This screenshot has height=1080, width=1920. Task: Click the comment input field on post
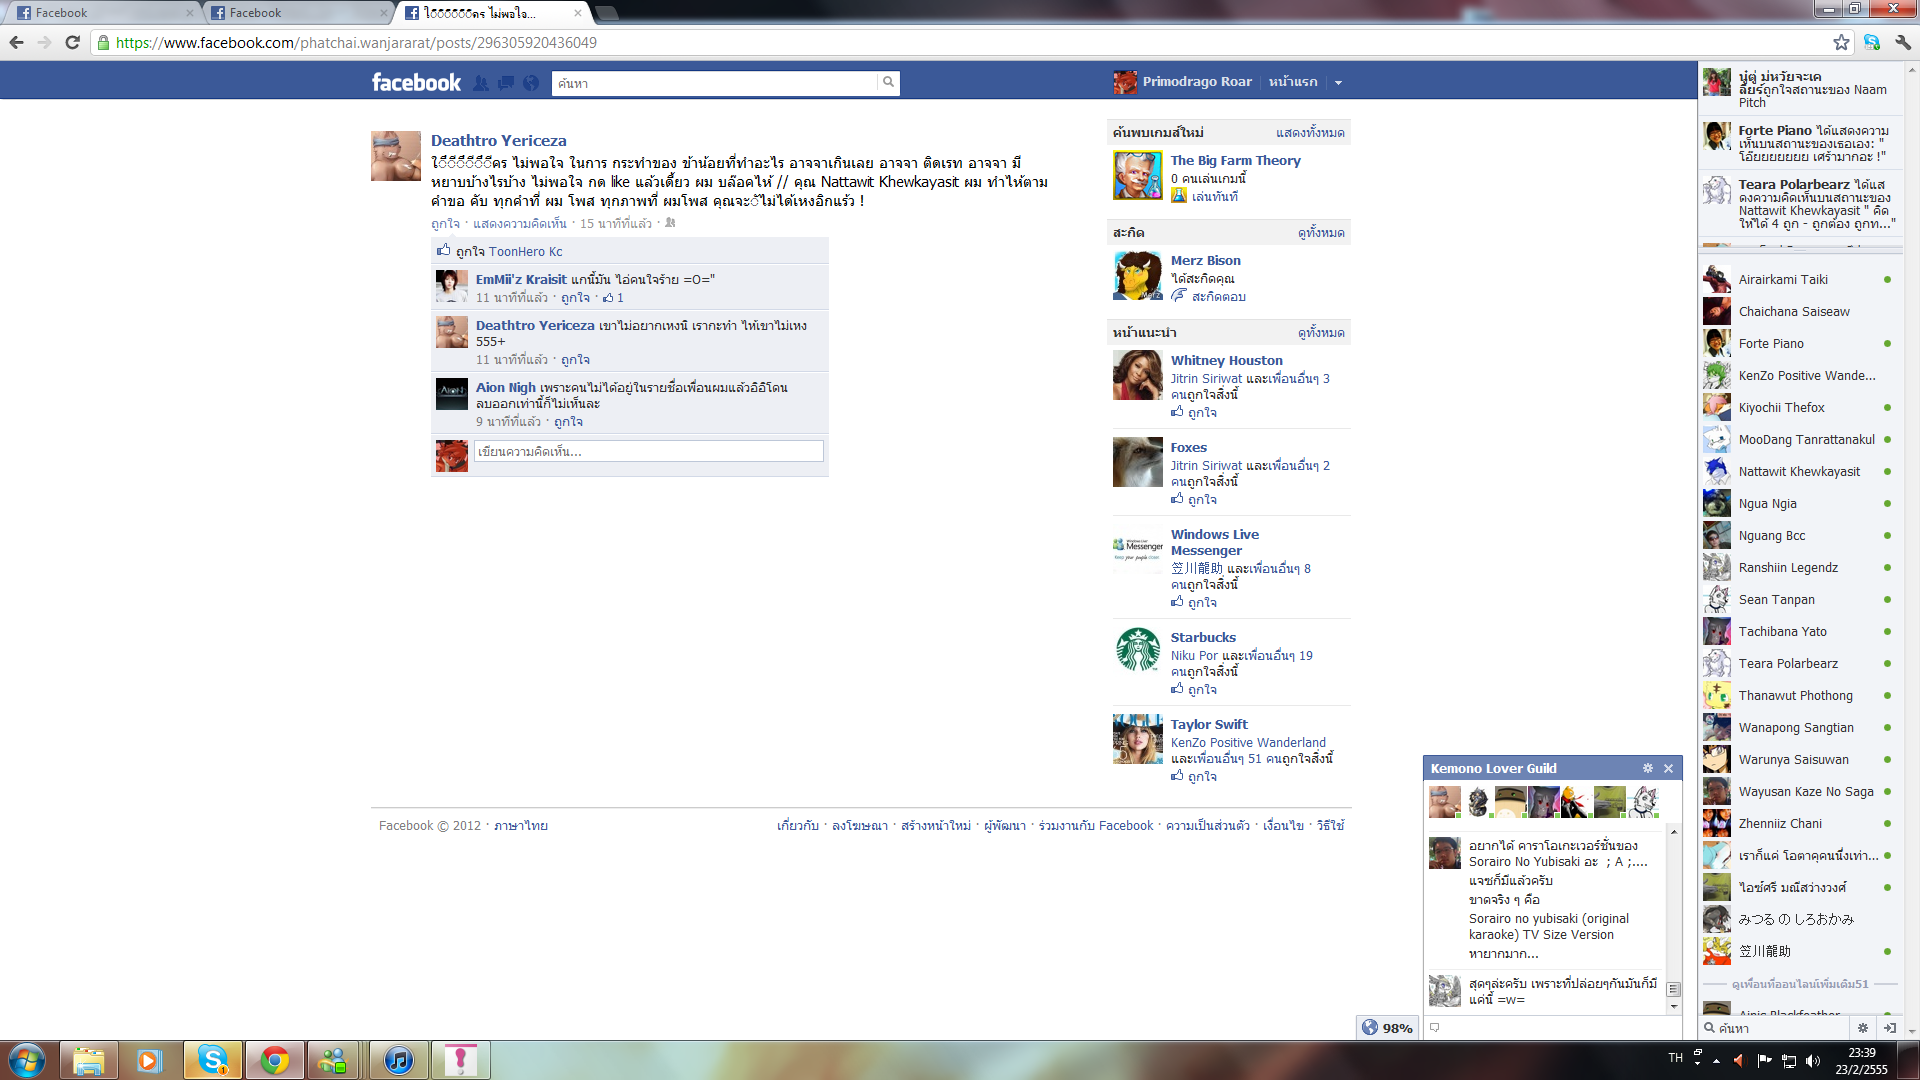[x=648, y=452]
